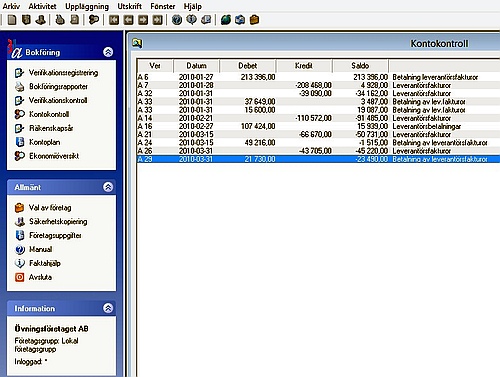Image resolution: width=500 pixels, height=377 pixels.
Task: Click the Faktahjälp info icon
Action: [x=20, y=263]
